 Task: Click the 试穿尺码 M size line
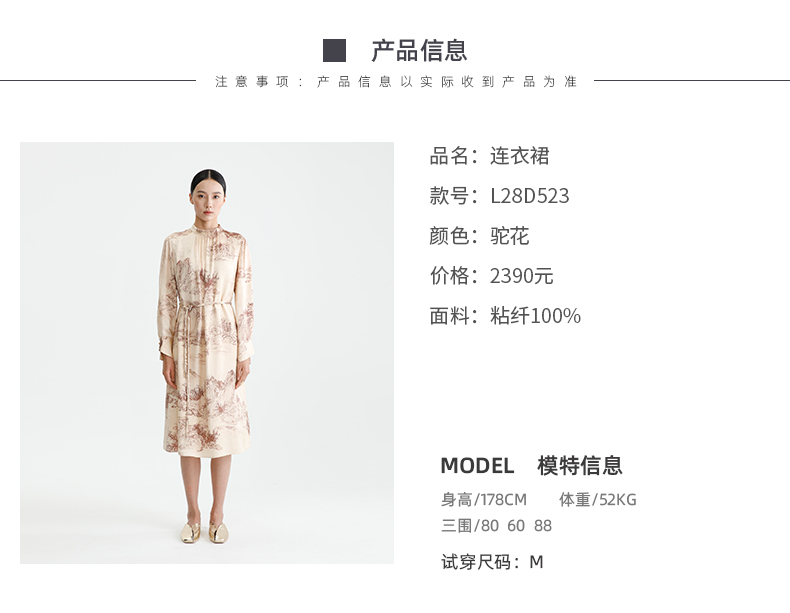coord(492,562)
